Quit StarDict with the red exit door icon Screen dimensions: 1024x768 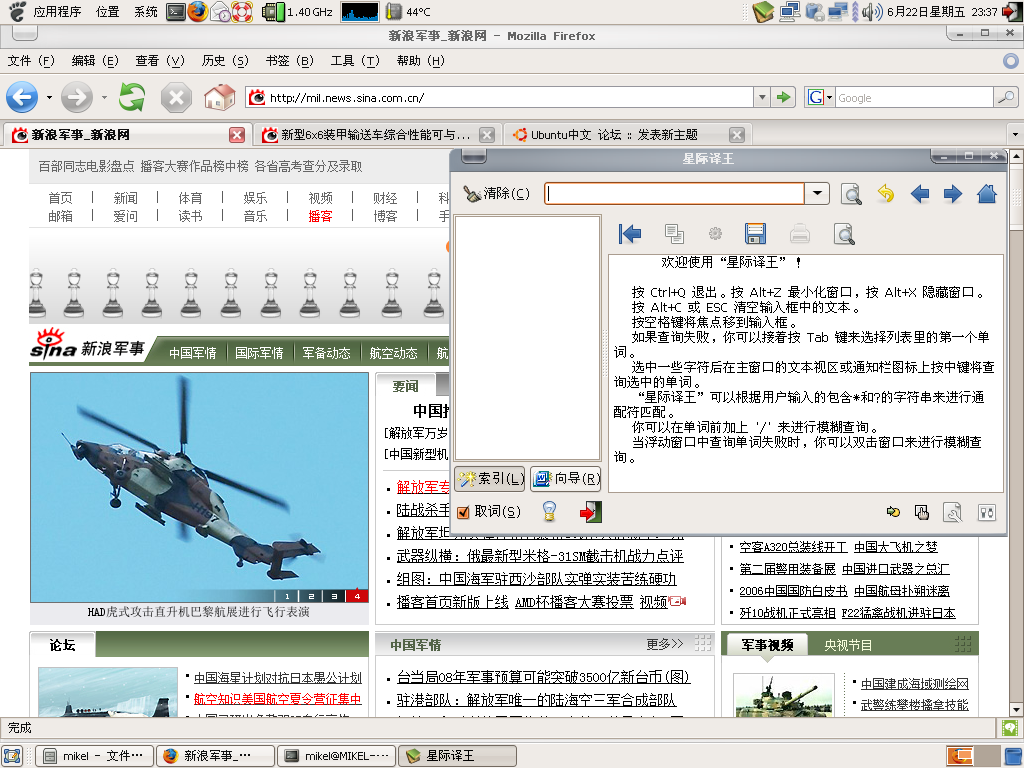click(x=590, y=511)
